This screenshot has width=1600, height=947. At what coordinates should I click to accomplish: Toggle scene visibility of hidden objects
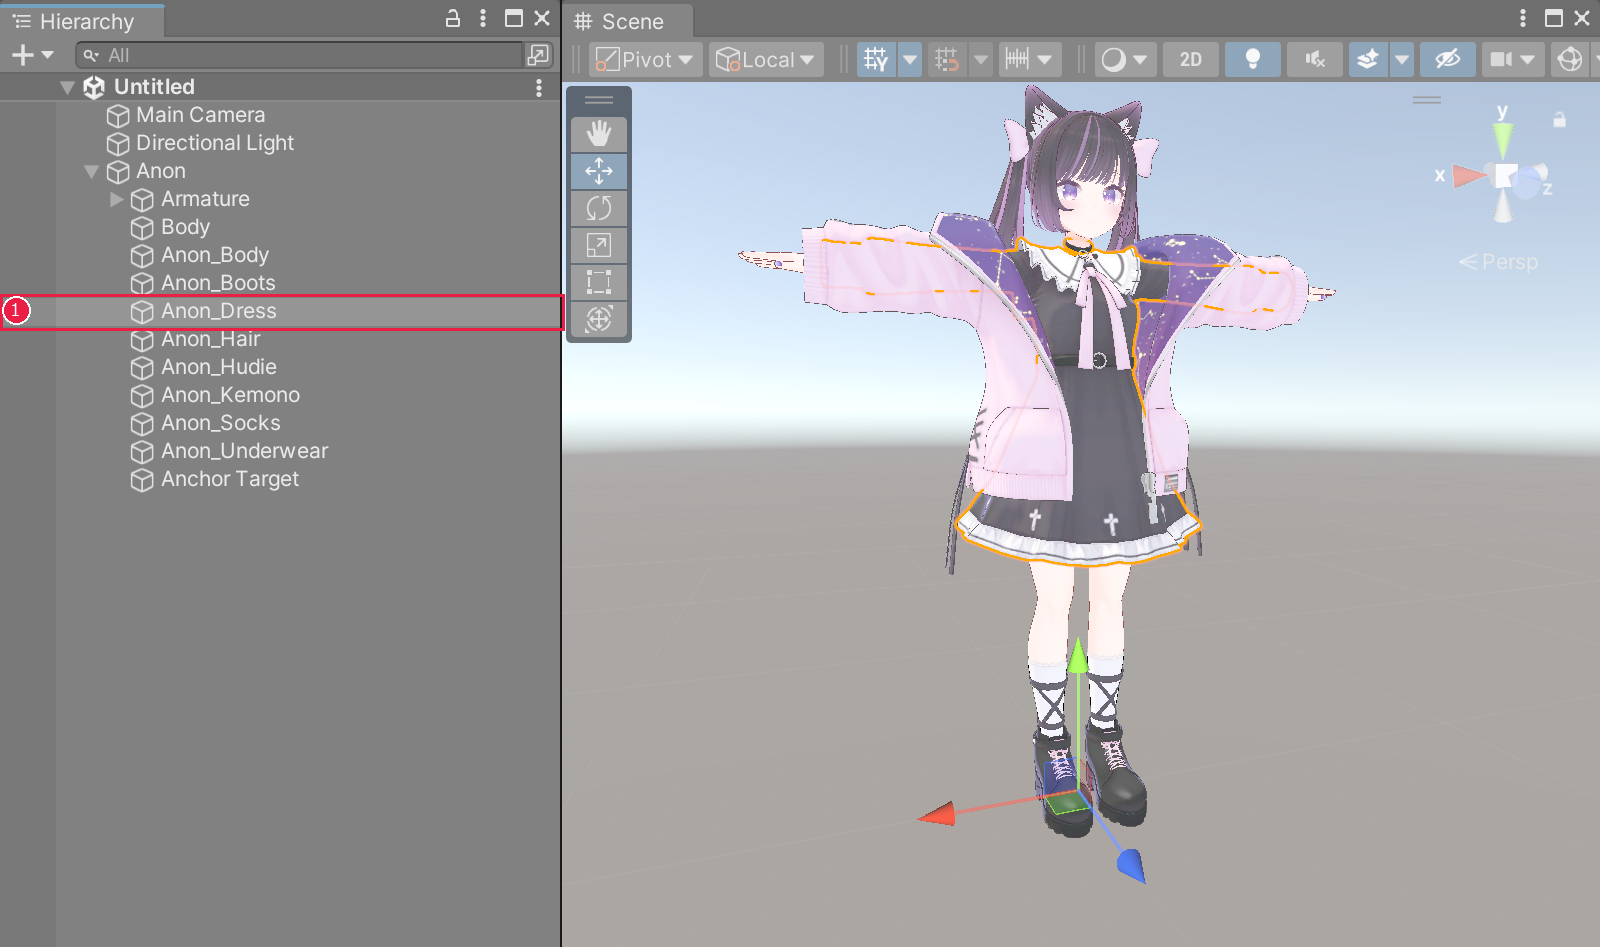(1447, 60)
